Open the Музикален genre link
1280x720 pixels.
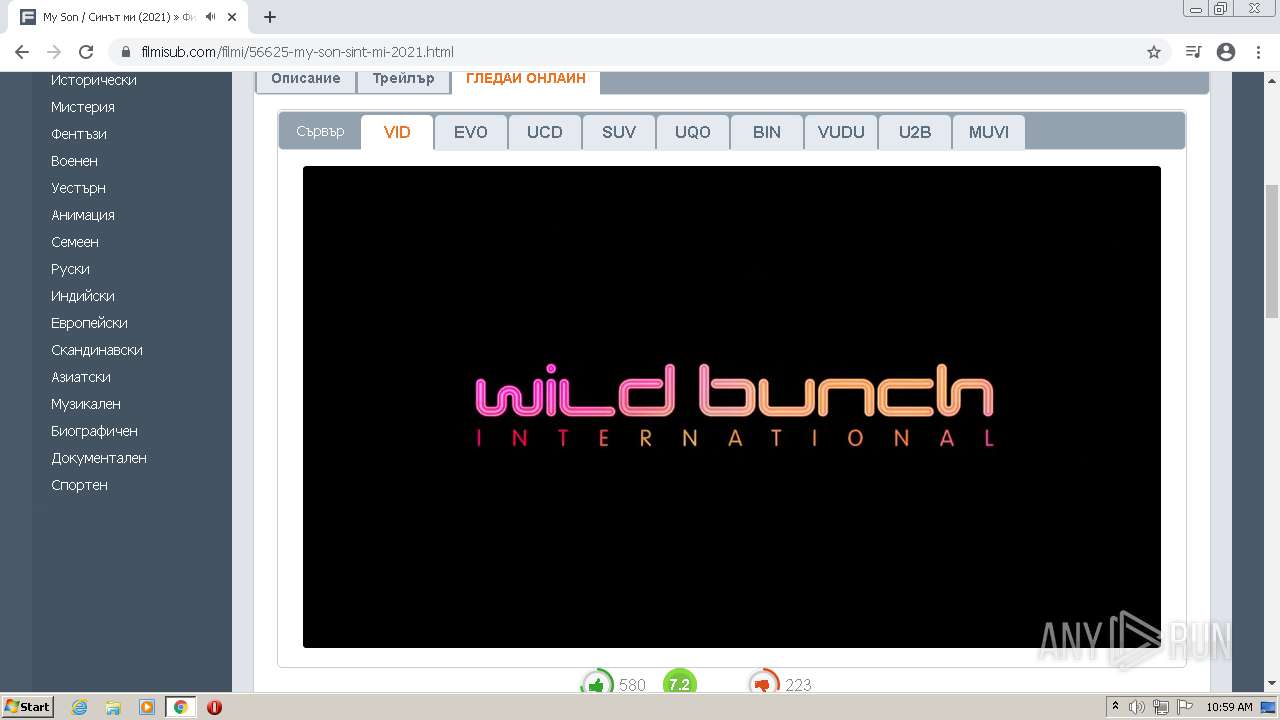tap(86, 404)
